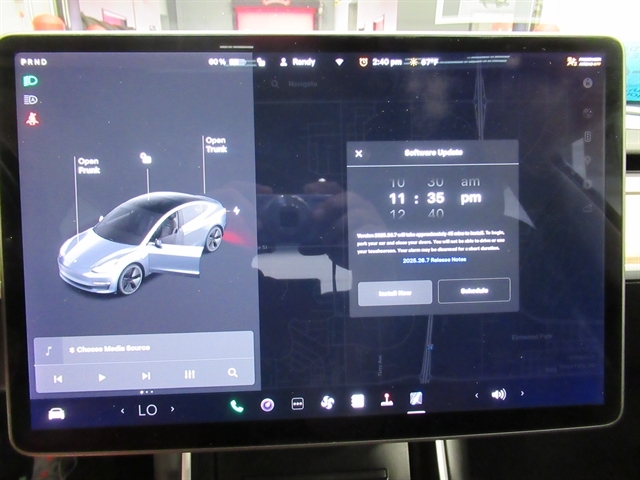Tap the auto high beam indicator
The height and width of the screenshot is (480, 640).
pyautogui.click(x=31, y=100)
